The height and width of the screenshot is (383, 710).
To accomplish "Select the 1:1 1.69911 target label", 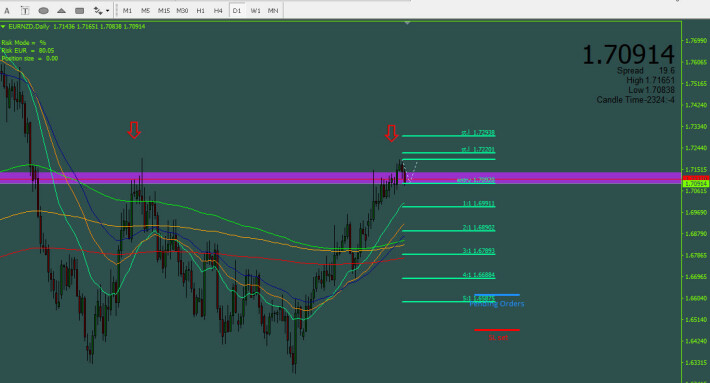I will tap(479, 204).
